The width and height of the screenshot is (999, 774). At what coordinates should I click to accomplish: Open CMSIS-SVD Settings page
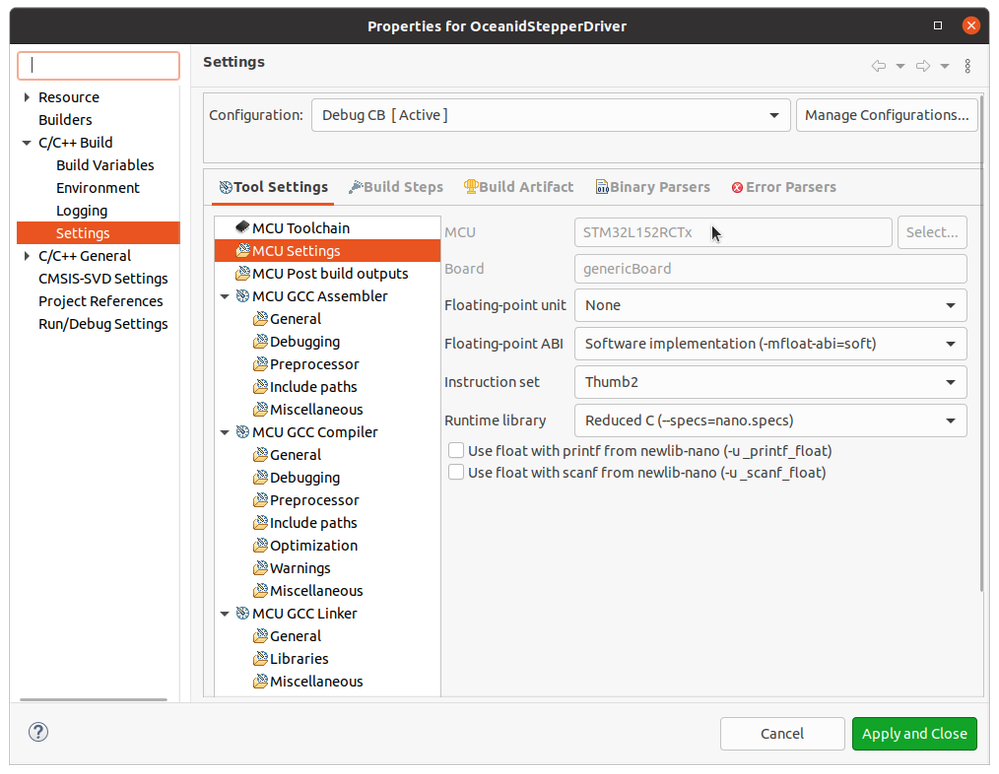coord(103,278)
